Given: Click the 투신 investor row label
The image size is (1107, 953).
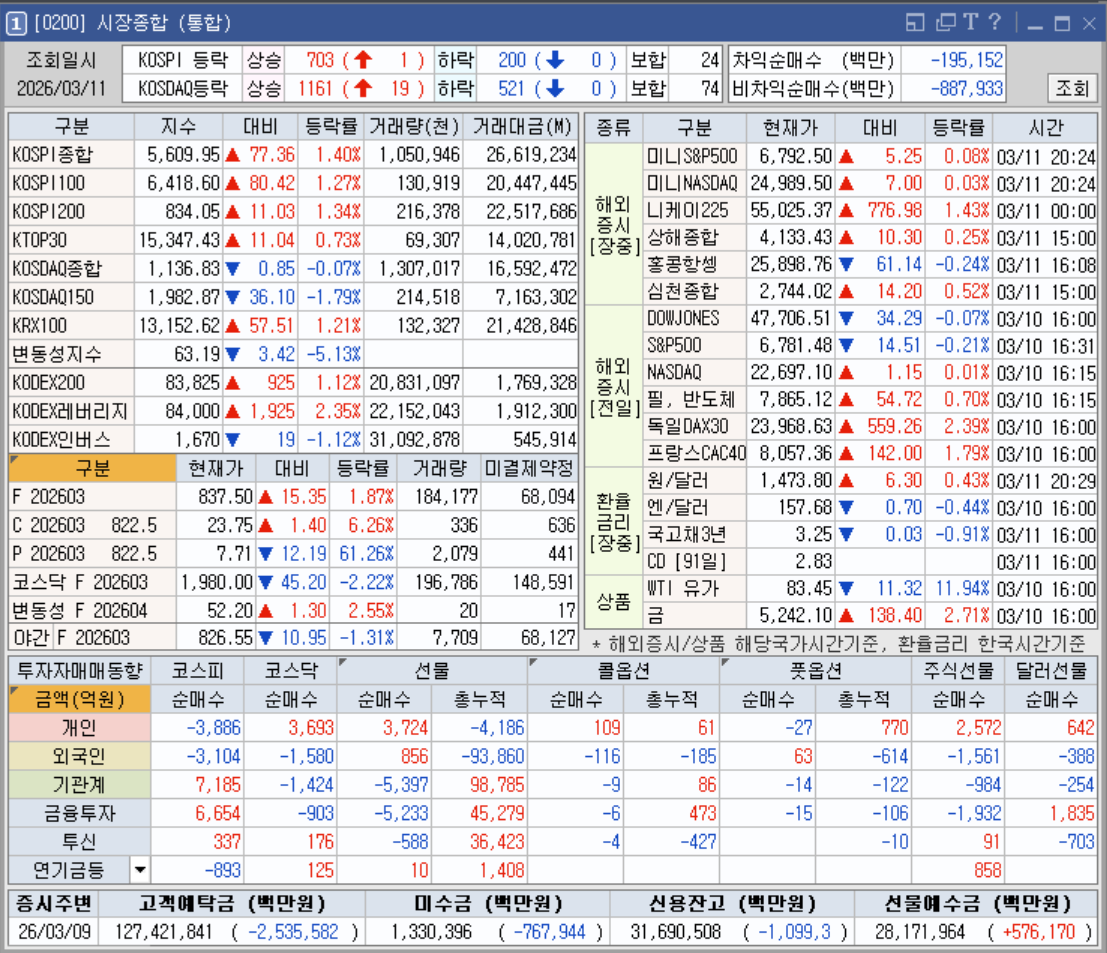Looking at the screenshot, I should pos(80,841).
